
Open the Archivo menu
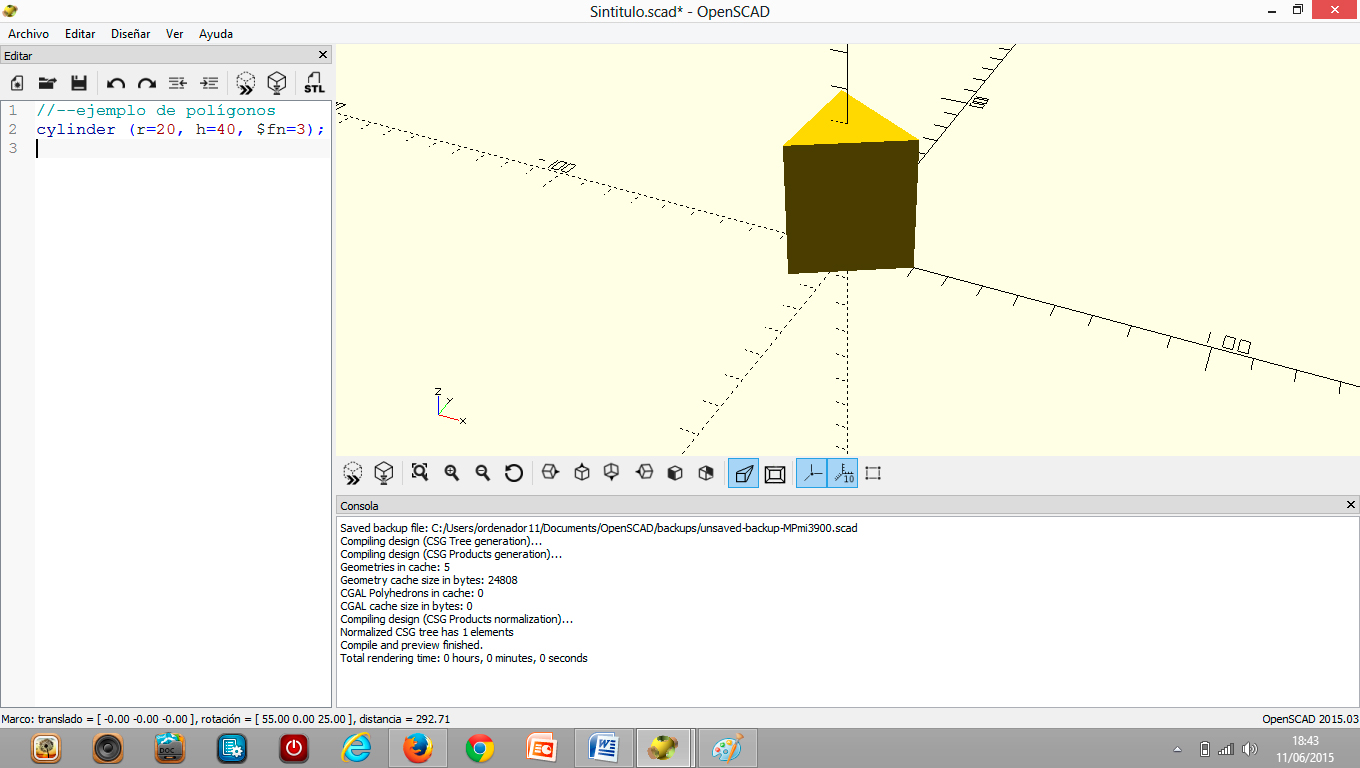click(28, 33)
